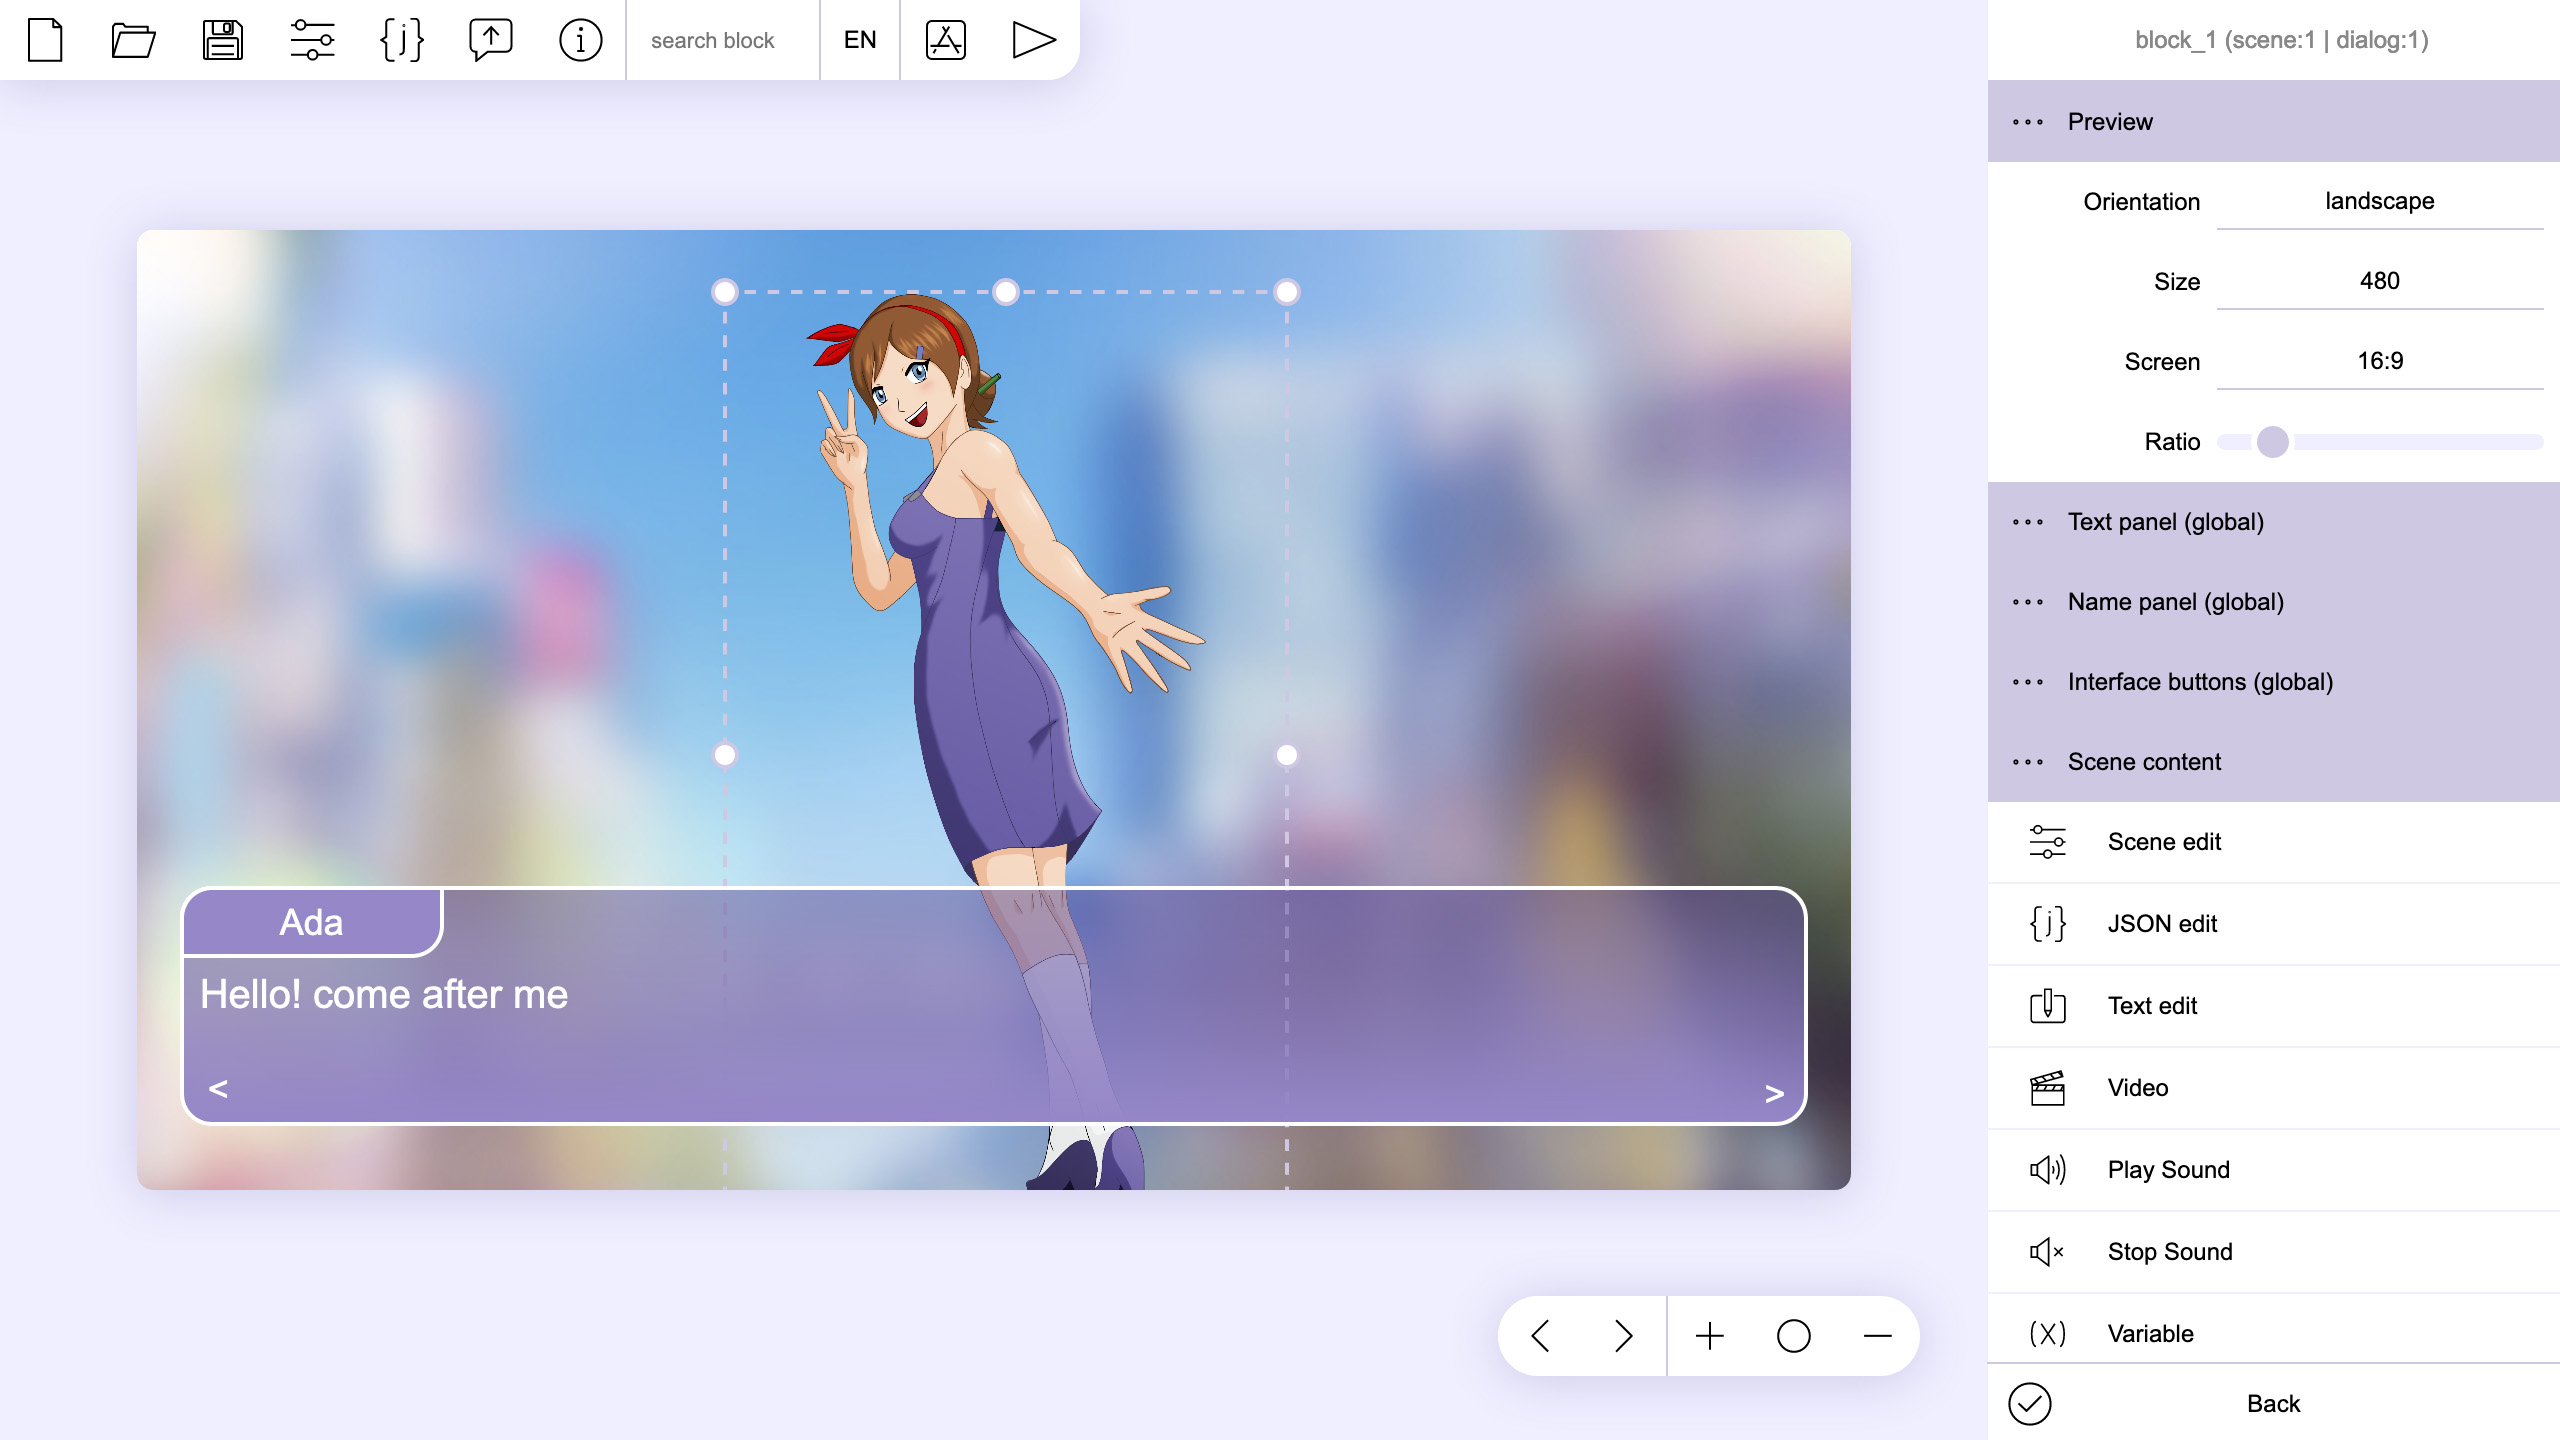Toggle the EN language selector
The height and width of the screenshot is (1440, 2560).
[x=860, y=39]
